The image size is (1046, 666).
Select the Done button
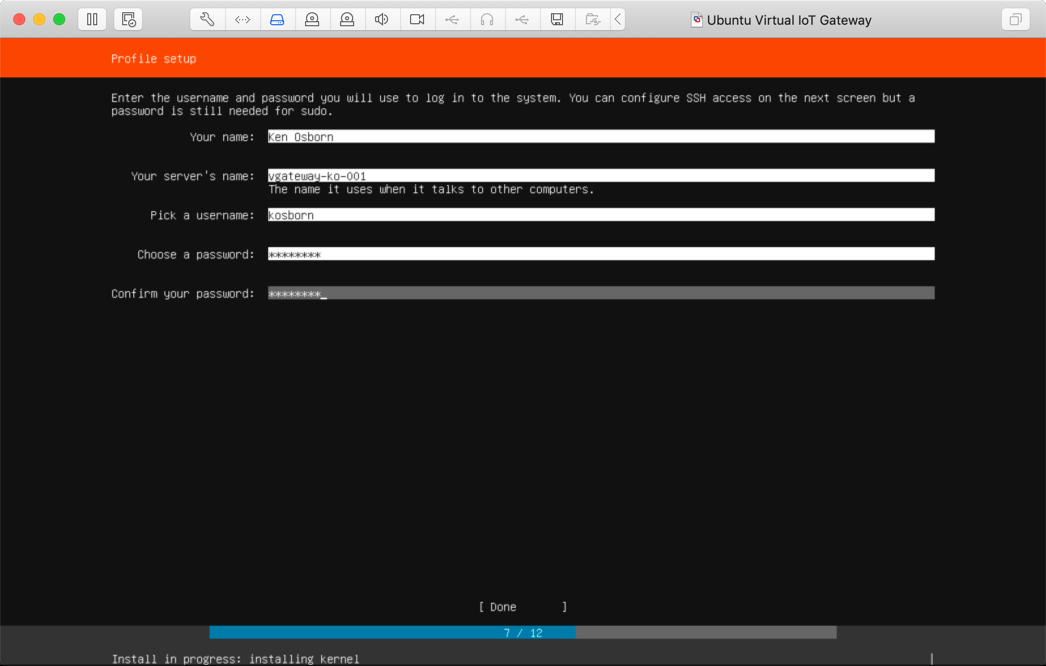[x=523, y=607]
